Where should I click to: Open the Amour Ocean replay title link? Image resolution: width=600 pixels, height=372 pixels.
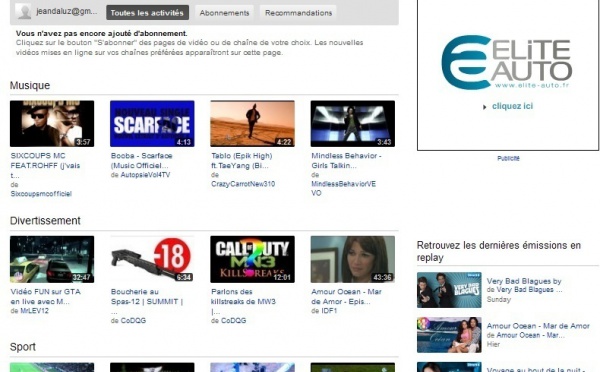click(x=538, y=326)
